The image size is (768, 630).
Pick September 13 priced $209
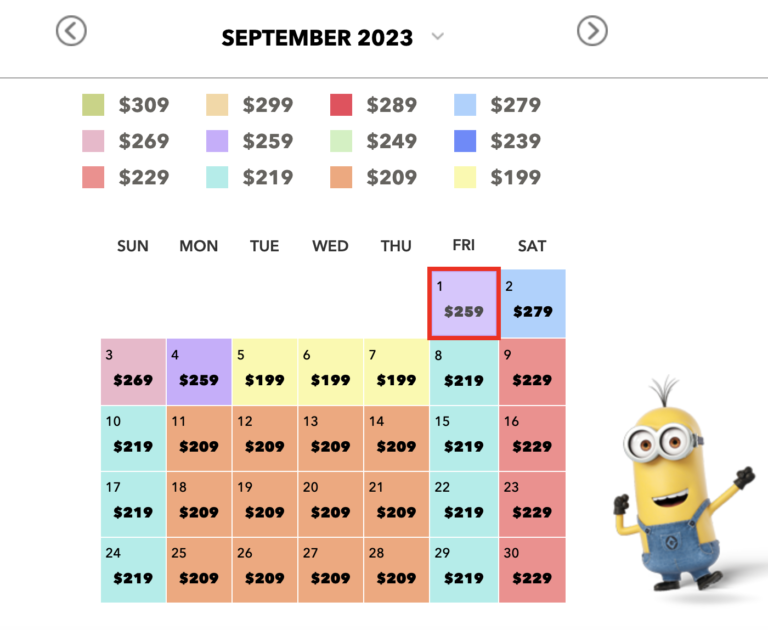(331, 438)
